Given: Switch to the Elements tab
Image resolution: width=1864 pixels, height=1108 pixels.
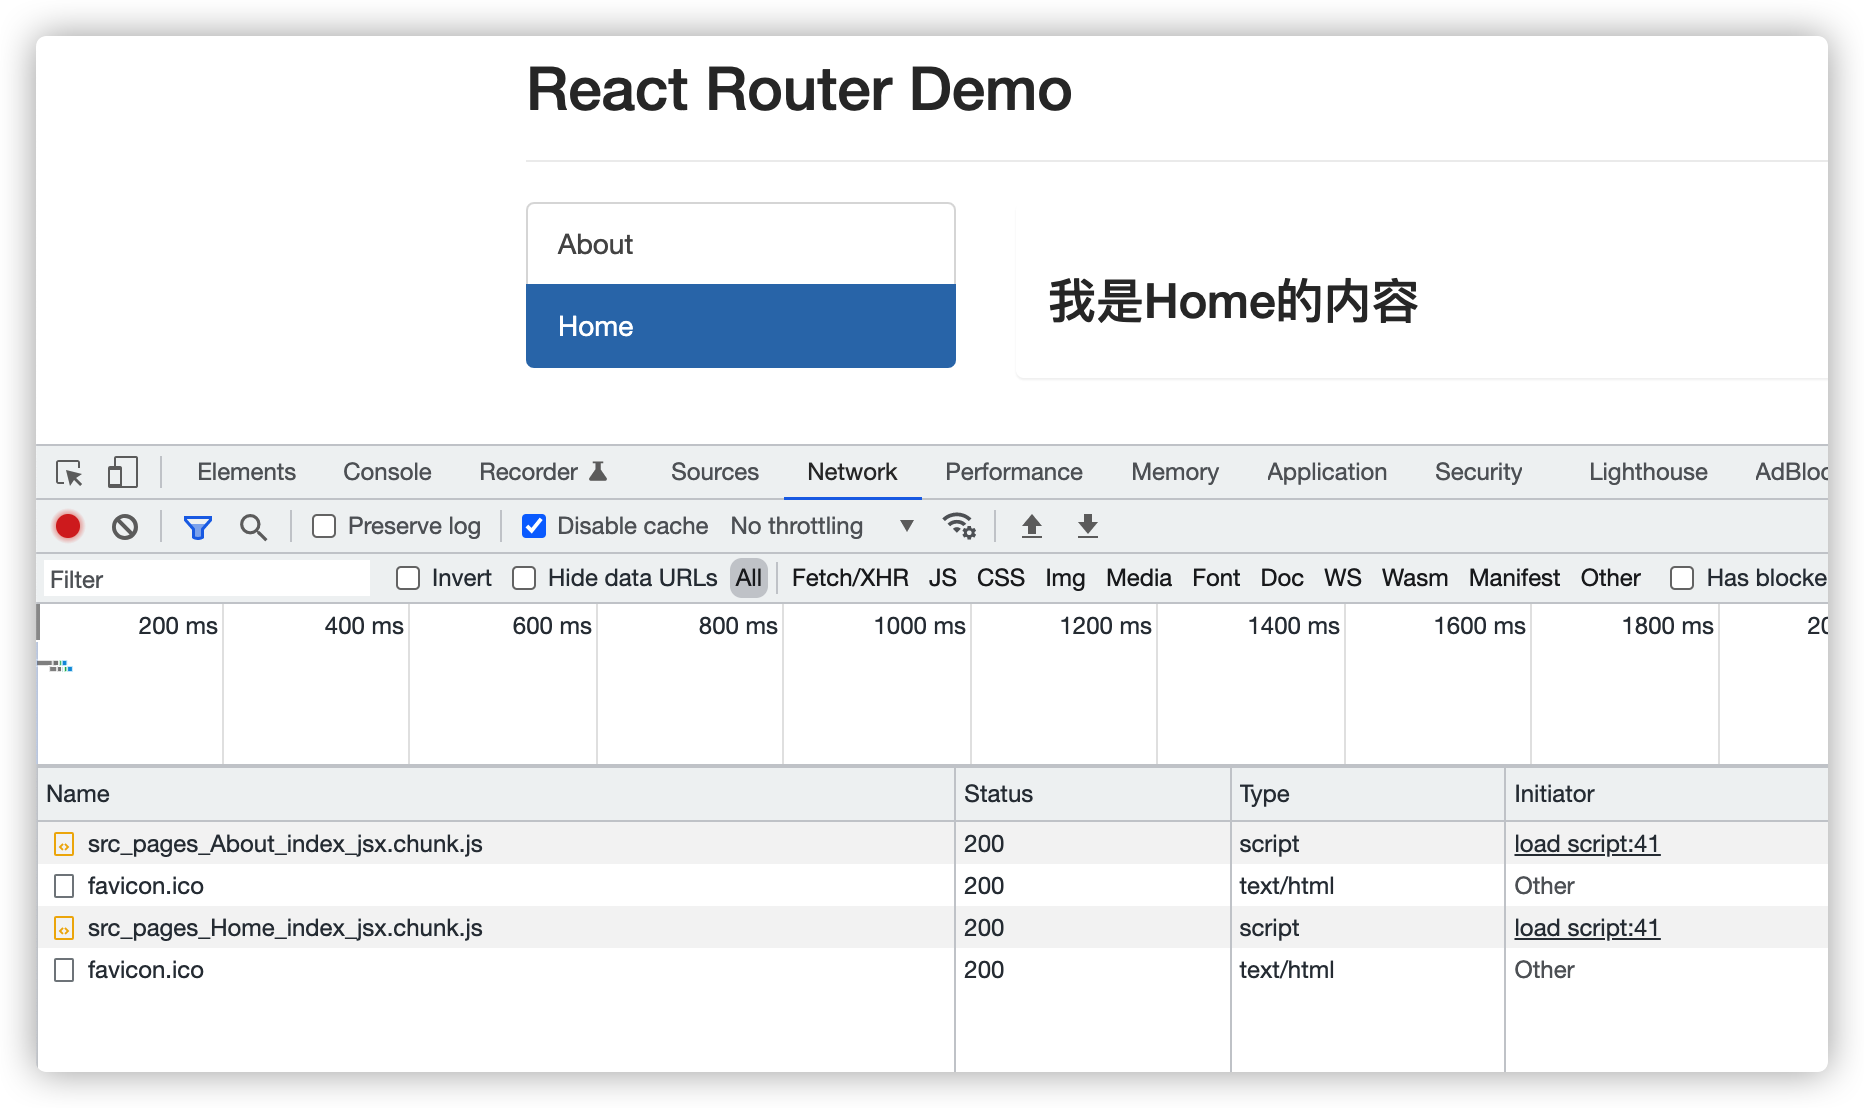Looking at the screenshot, I should pyautogui.click(x=246, y=472).
